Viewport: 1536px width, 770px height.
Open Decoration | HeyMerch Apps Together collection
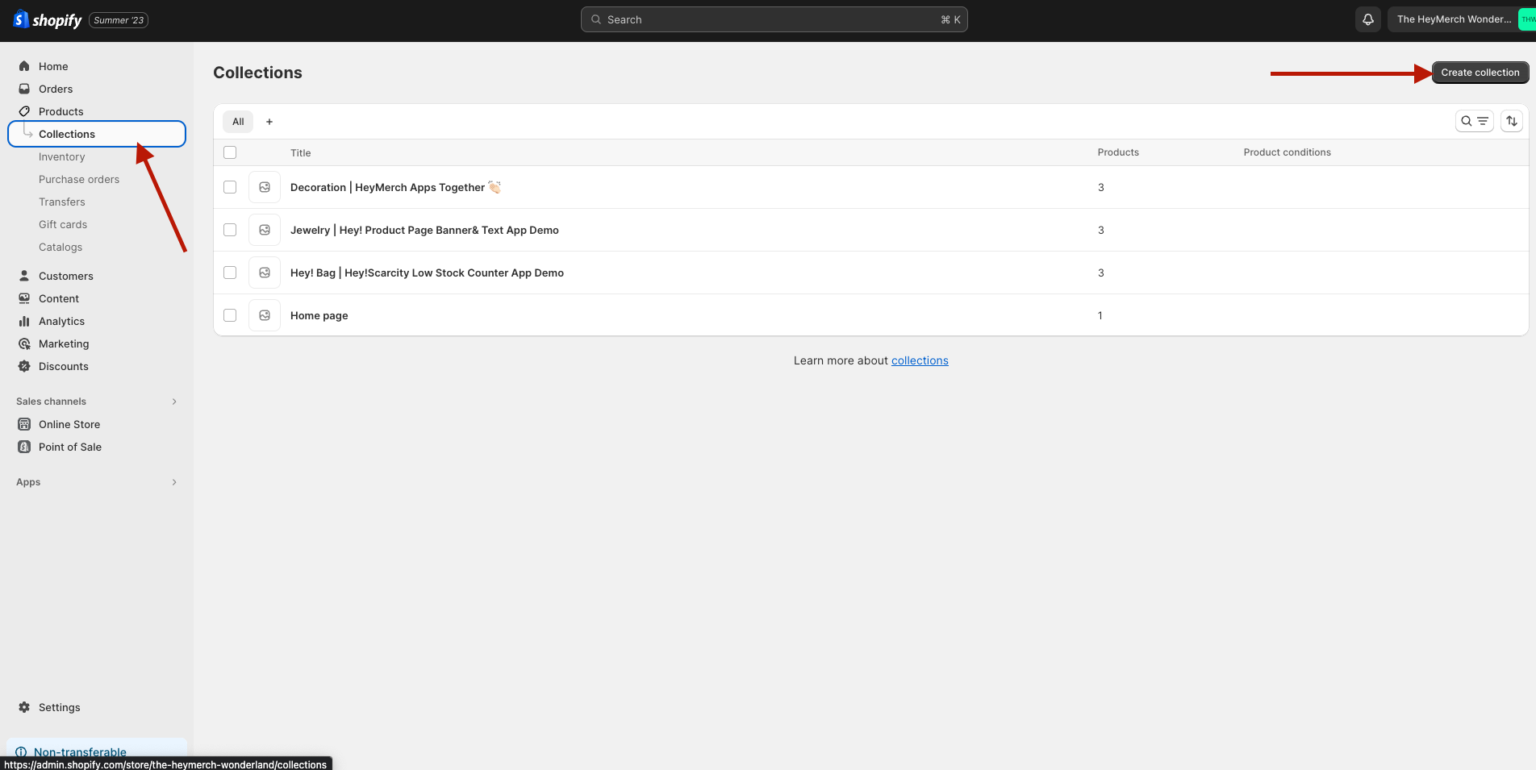(x=395, y=187)
